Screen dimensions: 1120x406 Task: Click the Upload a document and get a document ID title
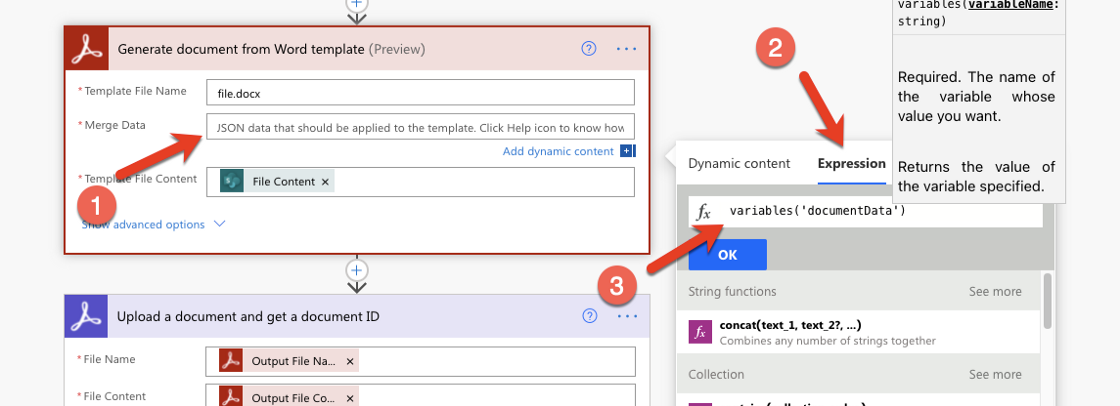[248, 316]
